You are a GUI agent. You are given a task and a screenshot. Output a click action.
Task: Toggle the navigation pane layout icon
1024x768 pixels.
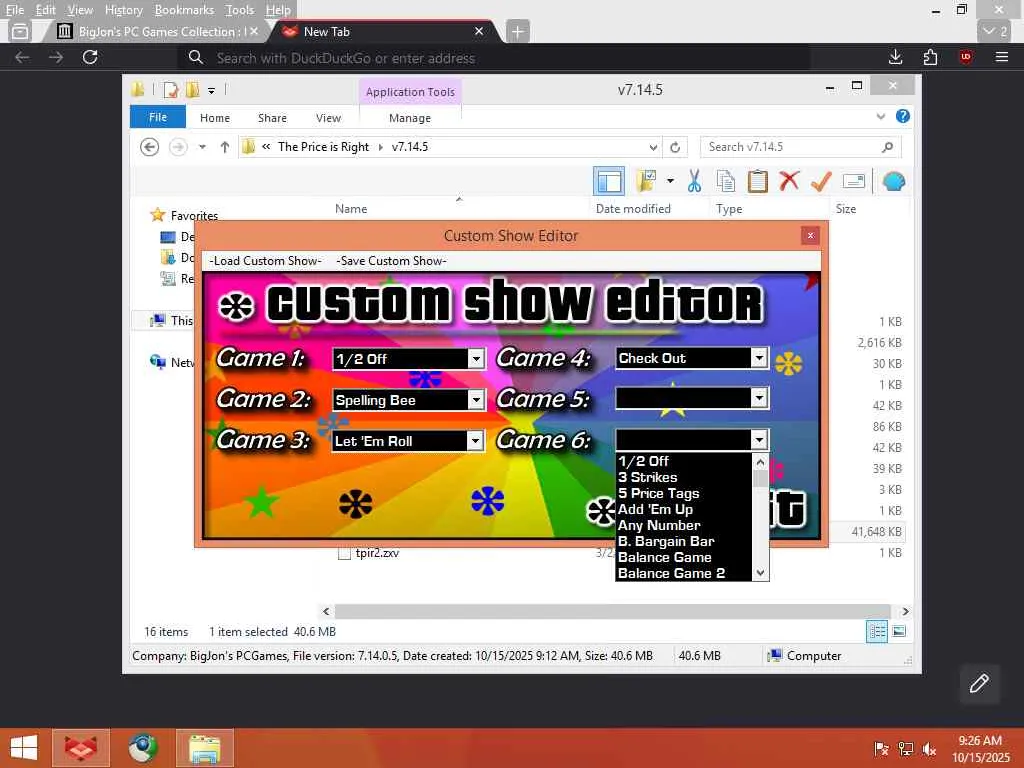click(x=609, y=181)
